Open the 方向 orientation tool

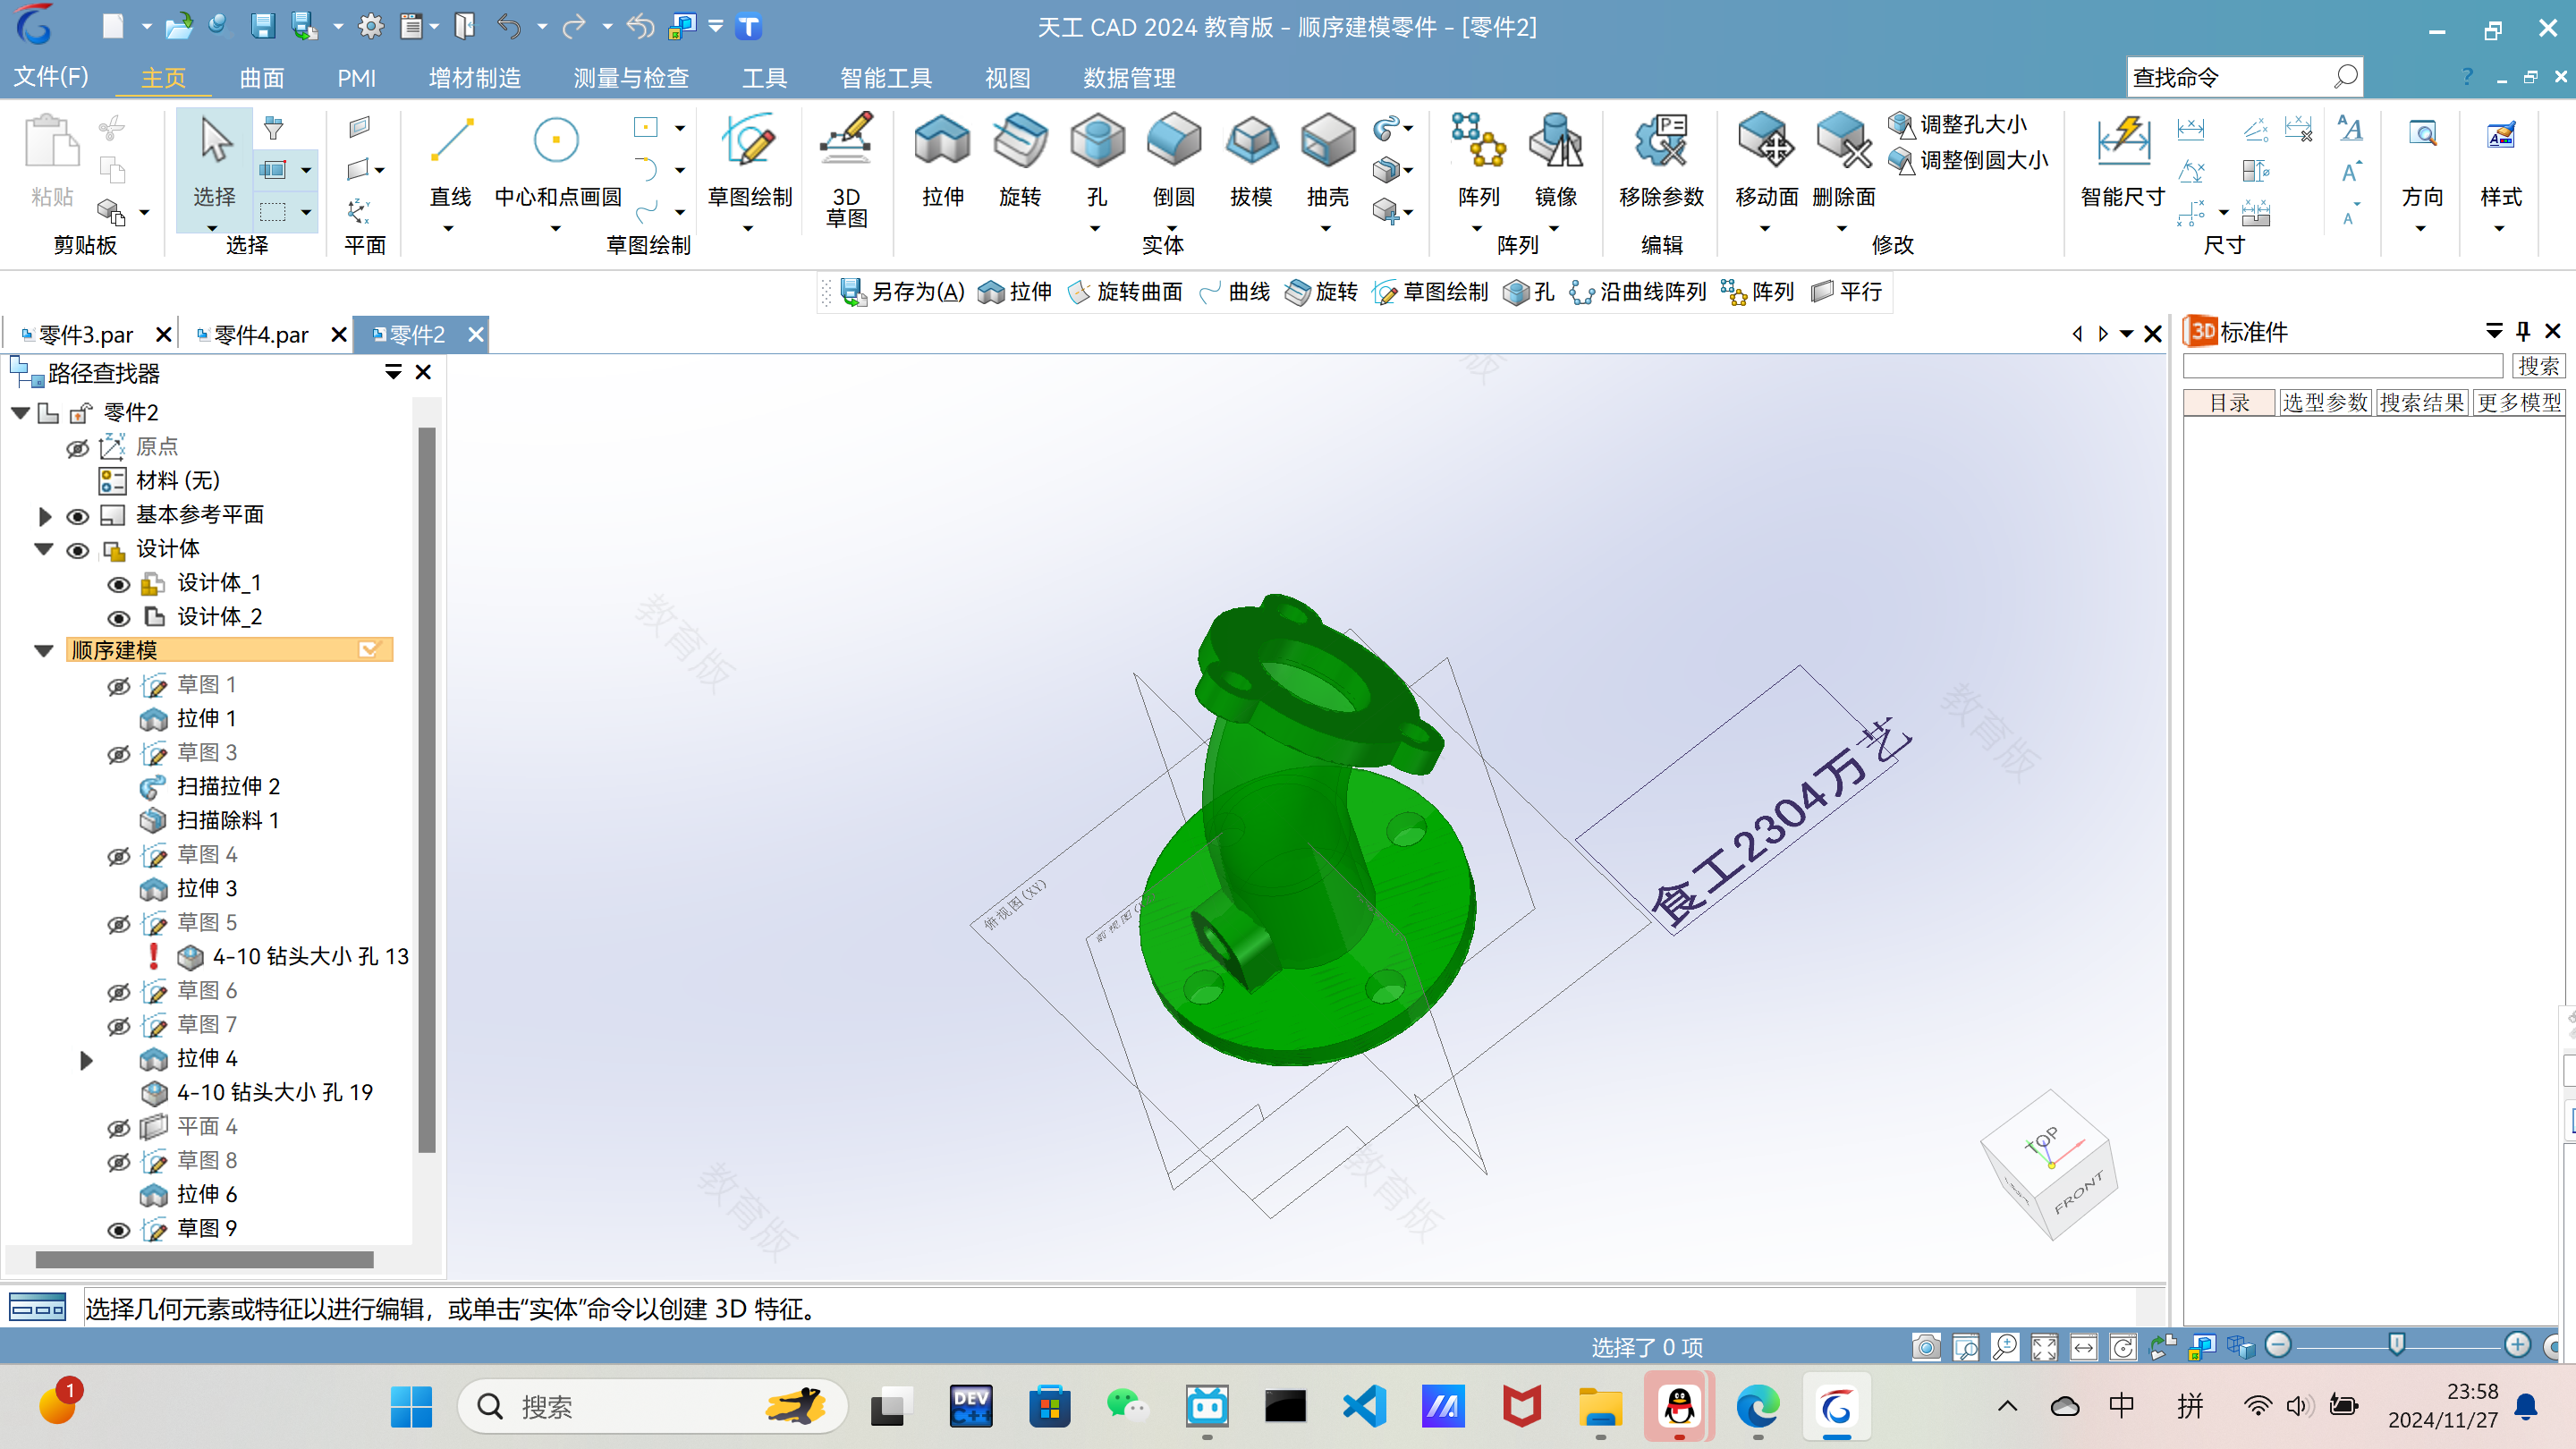[x=2422, y=160]
